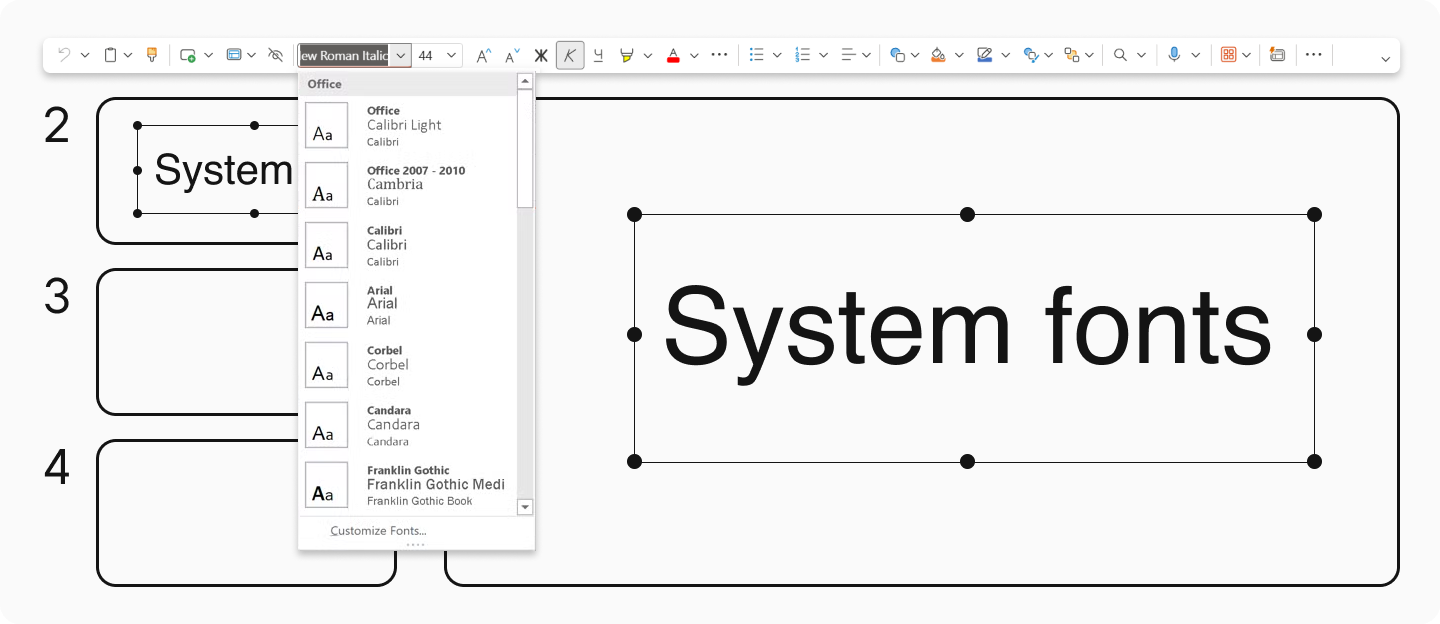This screenshot has width=1440, height=624.
Task: Toggle underline formatting (Ч)
Action: 598,55
